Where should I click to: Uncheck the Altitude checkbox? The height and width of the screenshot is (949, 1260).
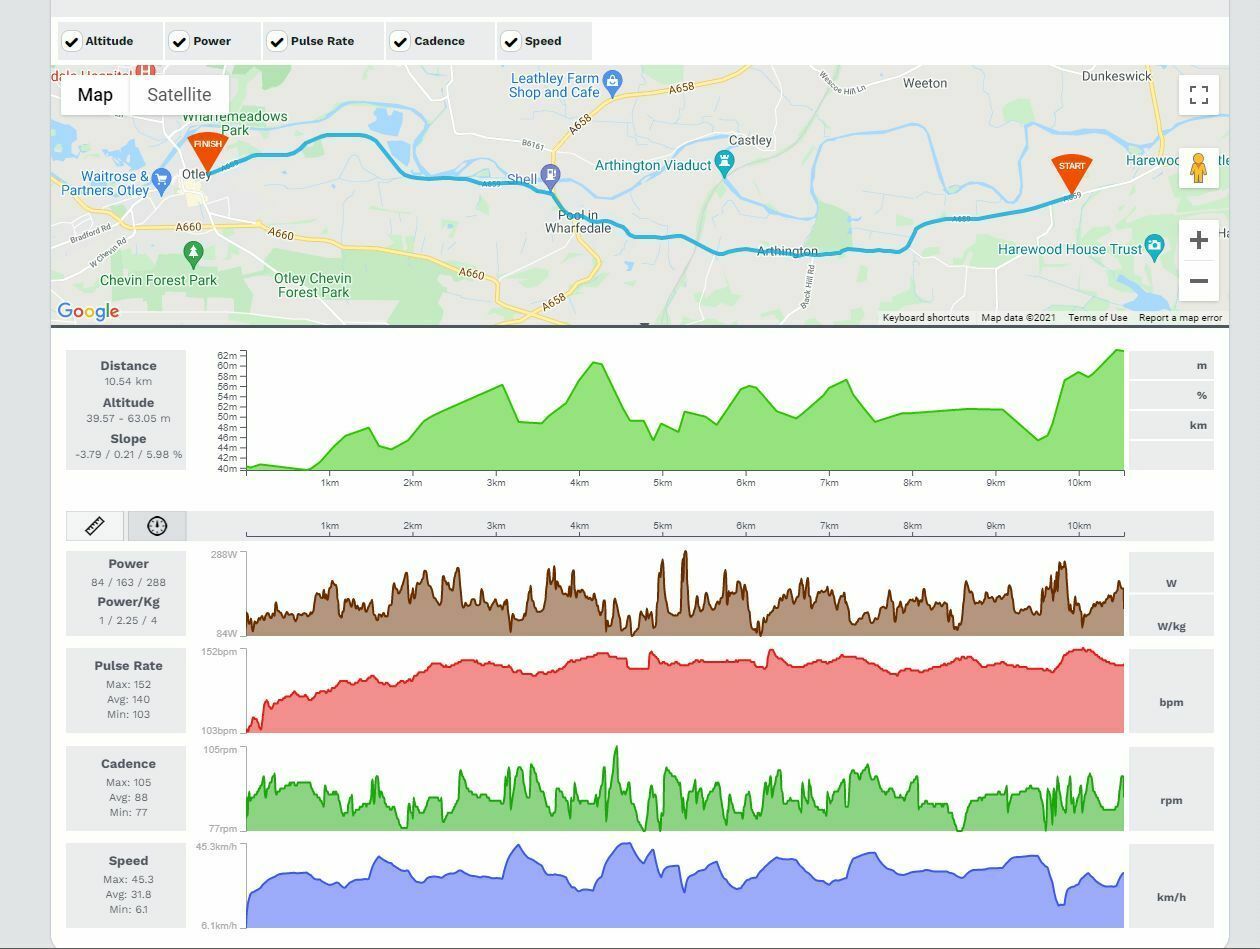pyautogui.click(x=72, y=42)
